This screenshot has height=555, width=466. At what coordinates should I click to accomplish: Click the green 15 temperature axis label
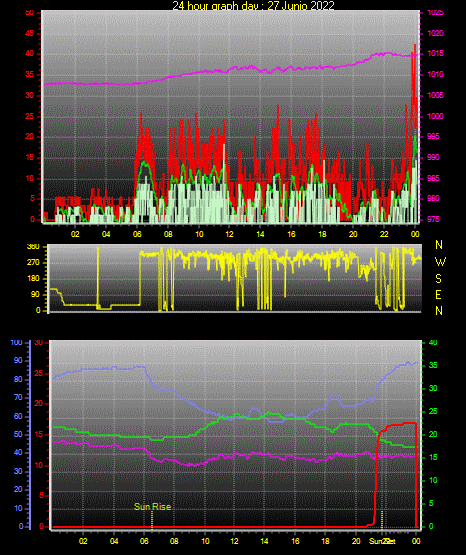tap(433, 458)
